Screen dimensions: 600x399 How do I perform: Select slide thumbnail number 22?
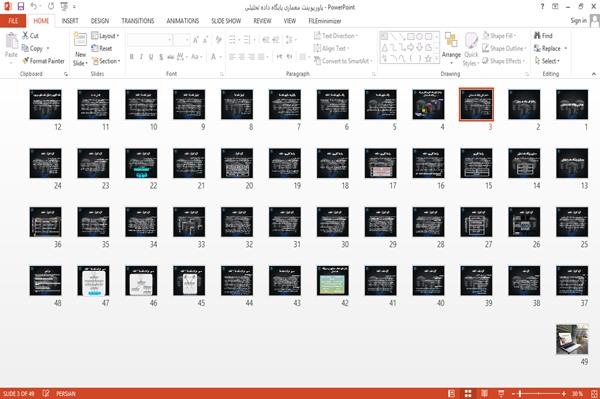pos(141,163)
